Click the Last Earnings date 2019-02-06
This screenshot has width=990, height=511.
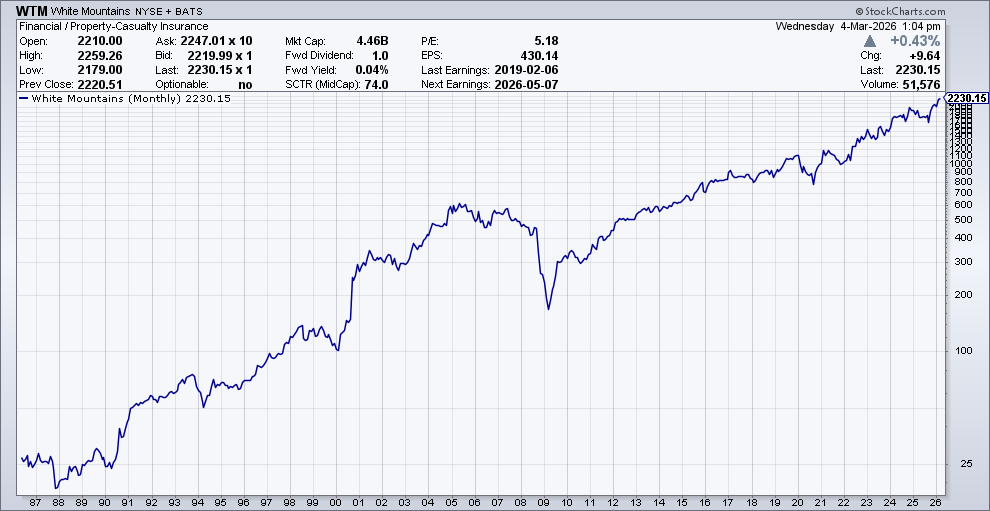coord(527,70)
